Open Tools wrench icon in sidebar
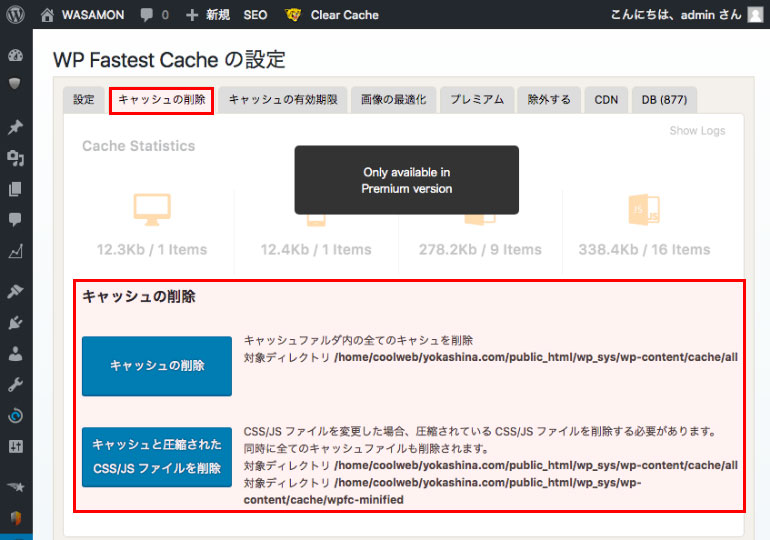Viewport: 770px width, 540px height. (x=15, y=385)
